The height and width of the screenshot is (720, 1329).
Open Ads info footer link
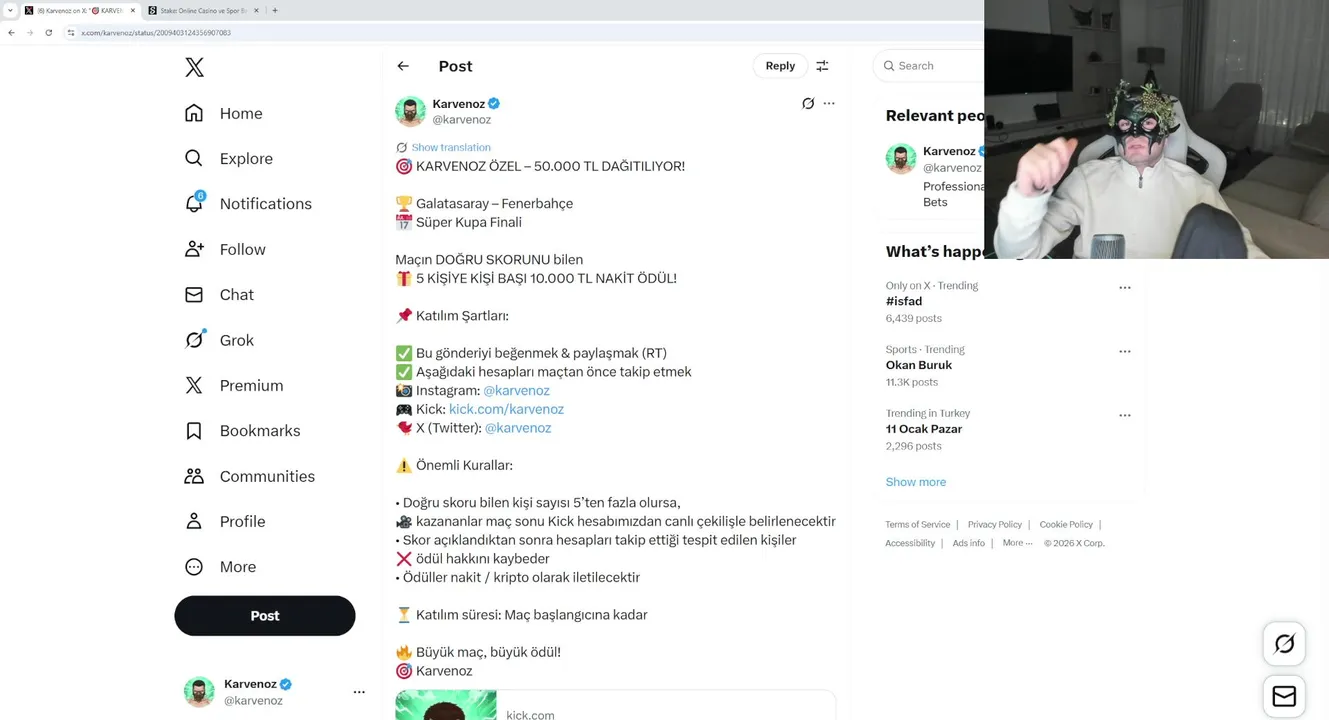point(968,543)
